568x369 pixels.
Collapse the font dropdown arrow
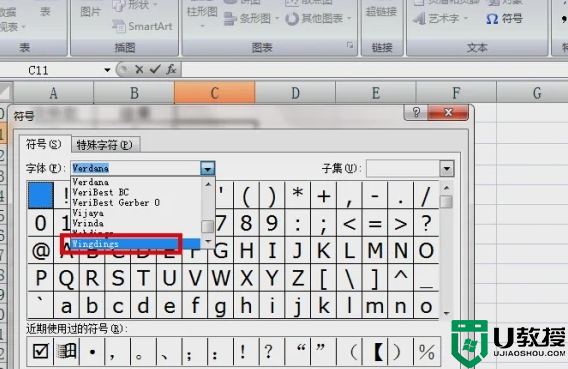point(208,168)
